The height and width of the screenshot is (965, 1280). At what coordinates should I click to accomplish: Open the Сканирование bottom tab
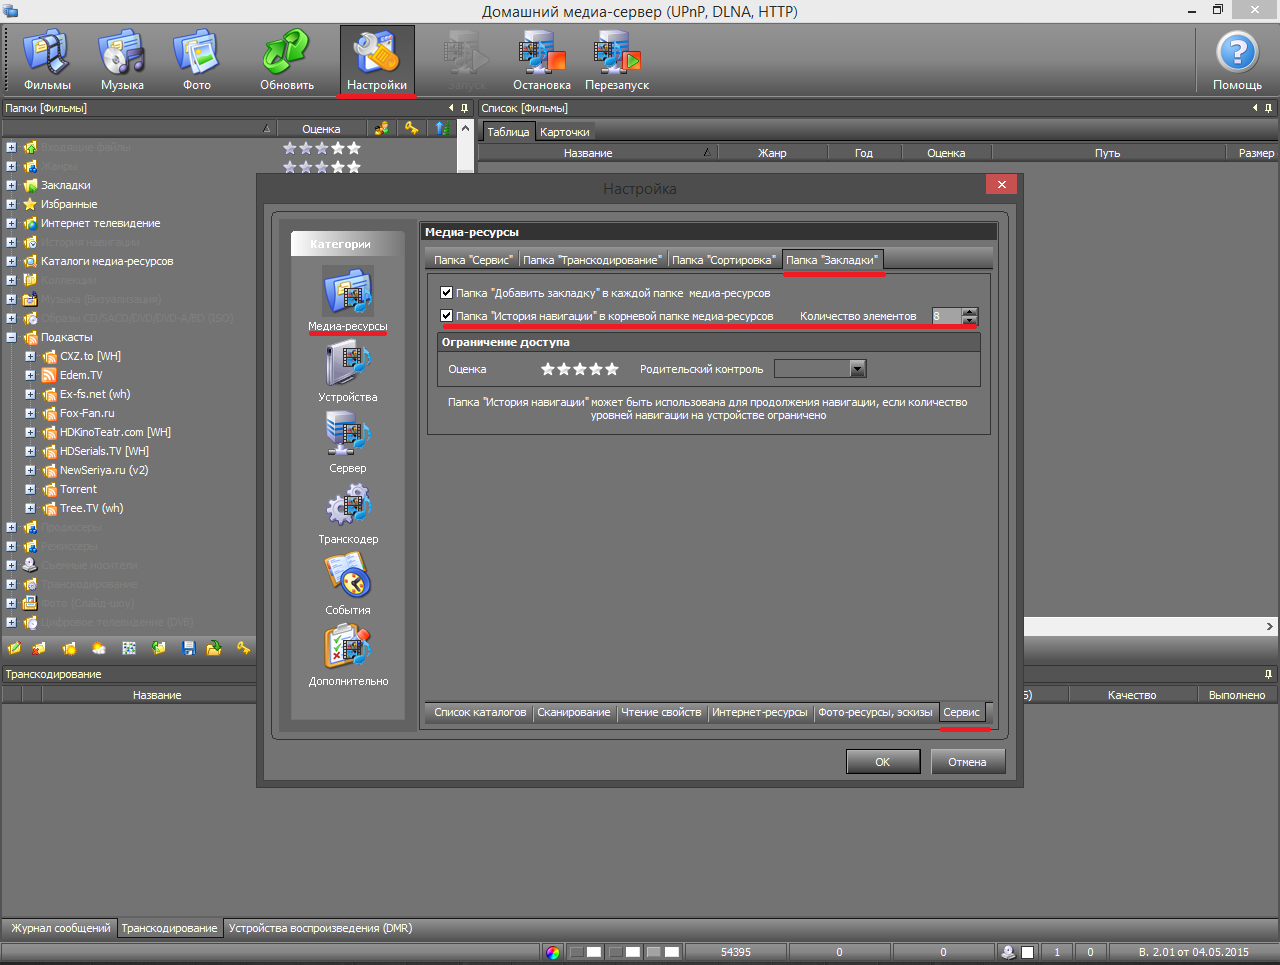coord(573,712)
